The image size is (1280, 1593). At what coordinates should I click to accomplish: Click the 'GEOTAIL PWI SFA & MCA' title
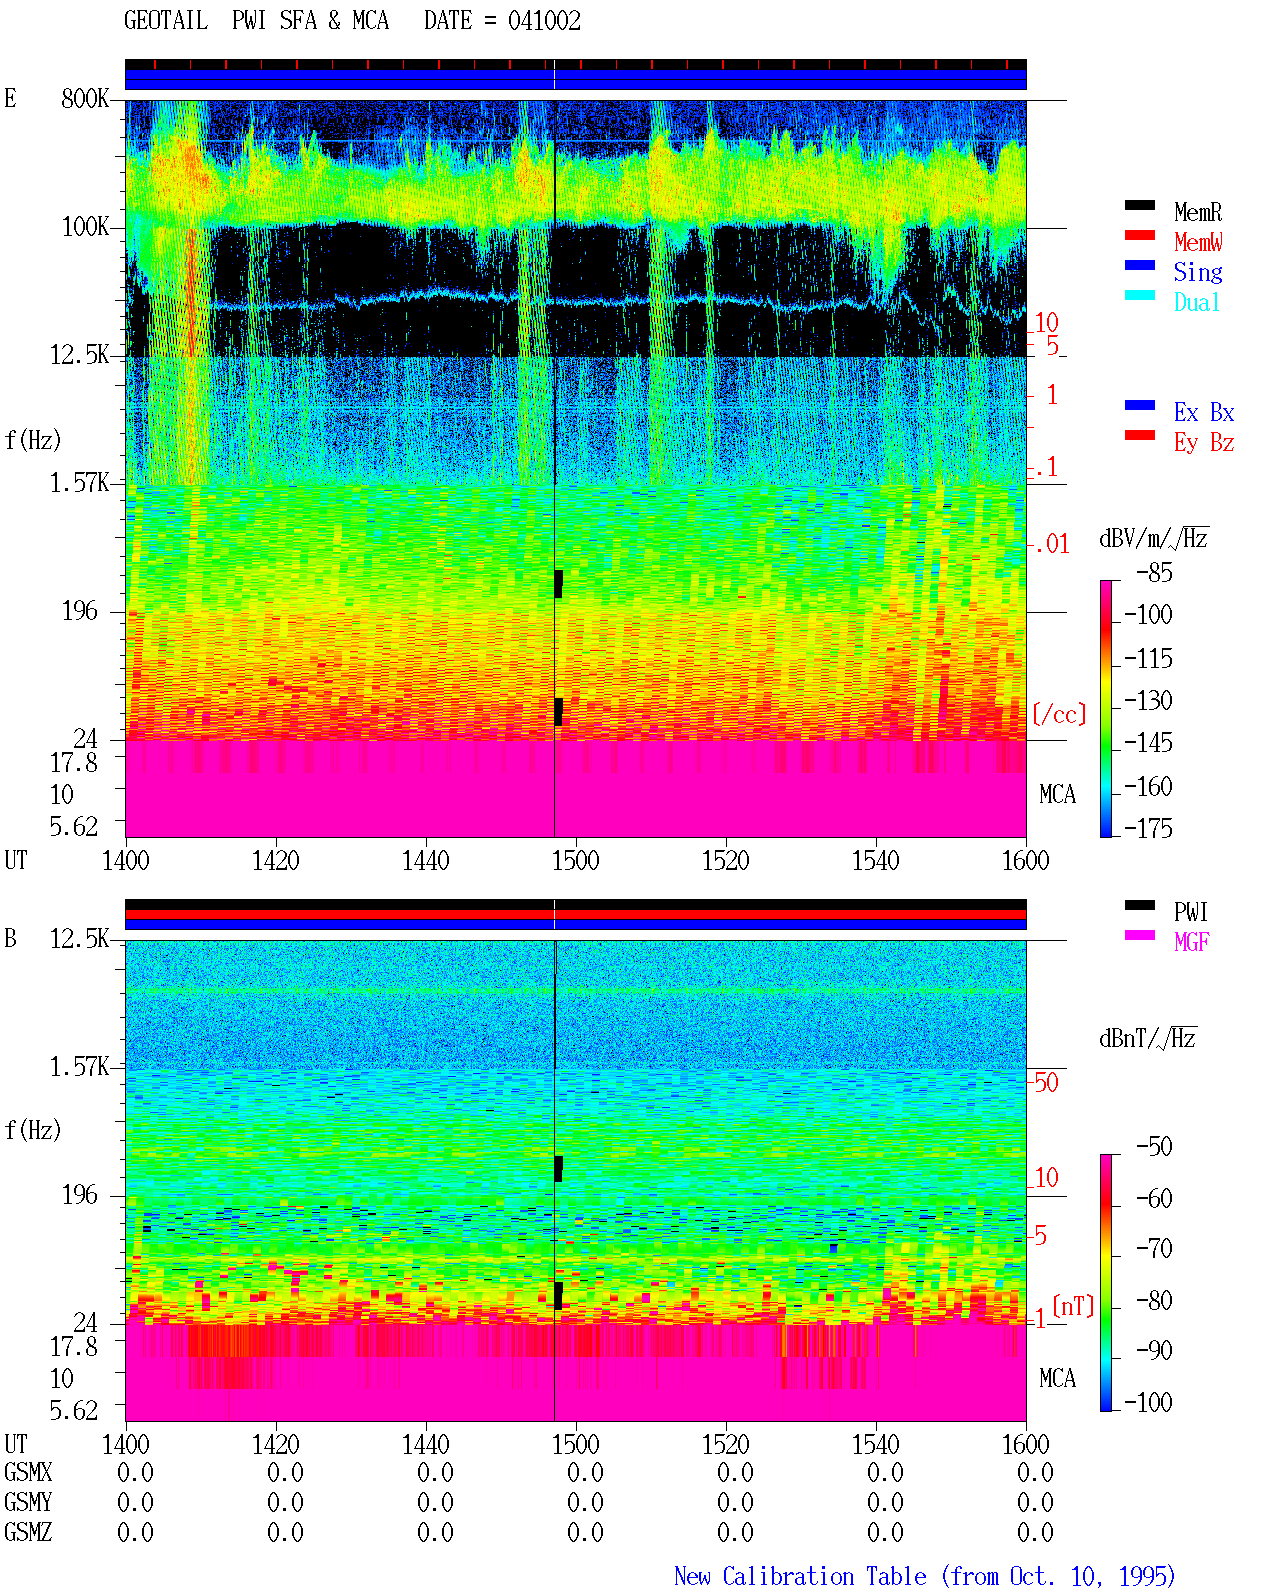(256, 21)
